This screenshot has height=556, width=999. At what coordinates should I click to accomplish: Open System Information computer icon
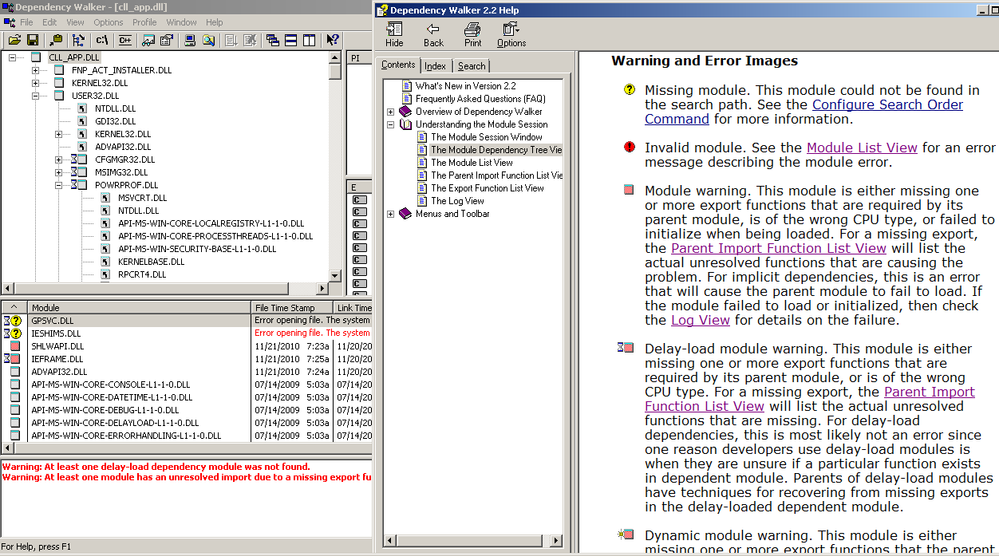(190, 40)
